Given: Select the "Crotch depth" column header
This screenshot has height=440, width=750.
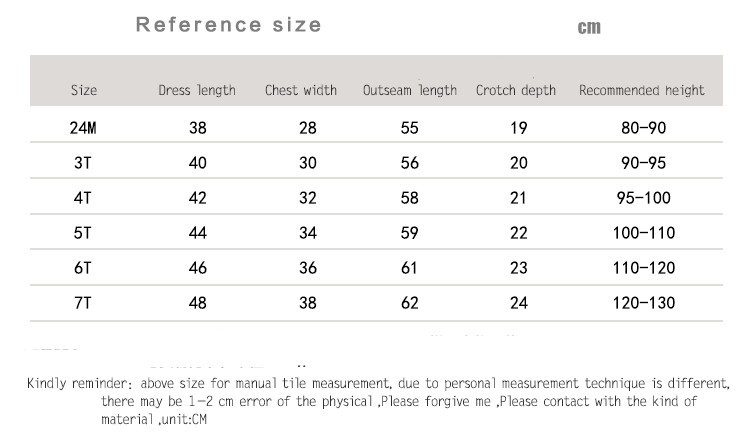Looking at the screenshot, I should [x=517, y=90].
